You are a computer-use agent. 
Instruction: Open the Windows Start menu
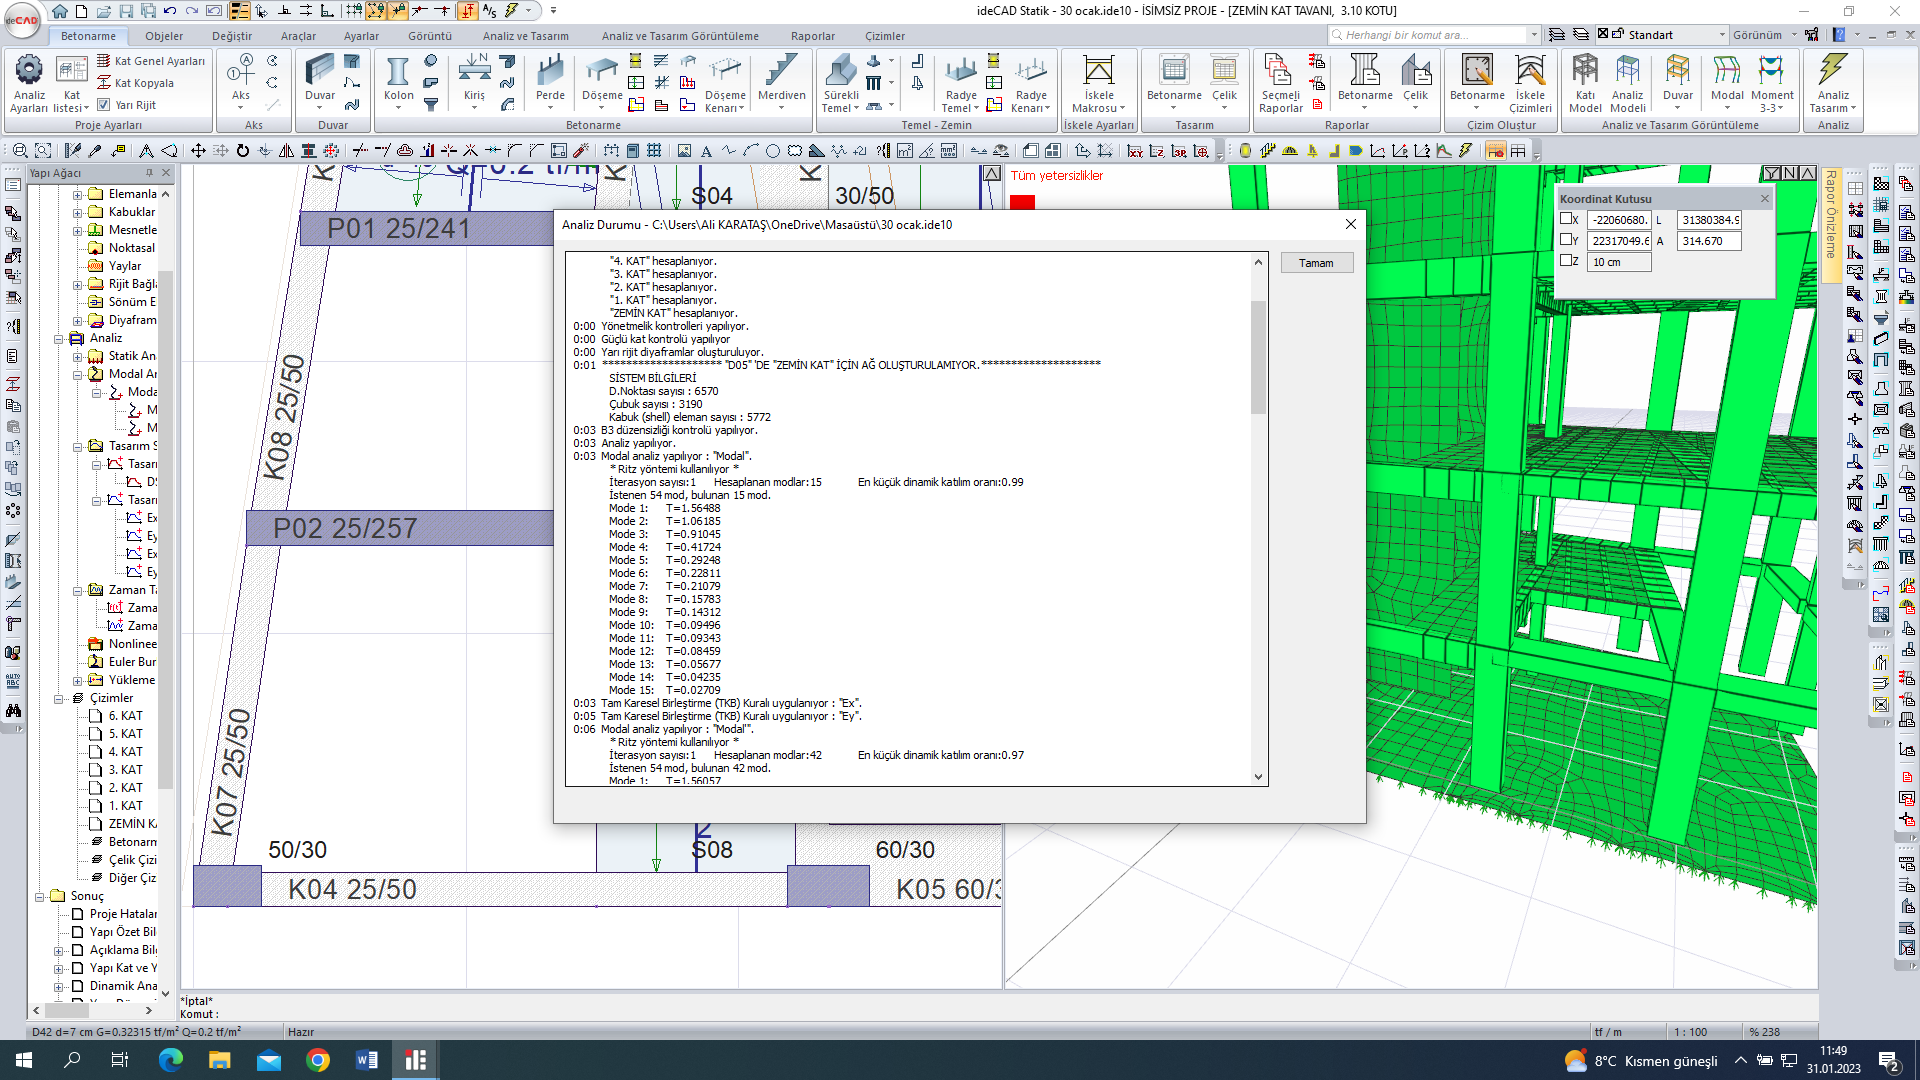point(24,1060)
